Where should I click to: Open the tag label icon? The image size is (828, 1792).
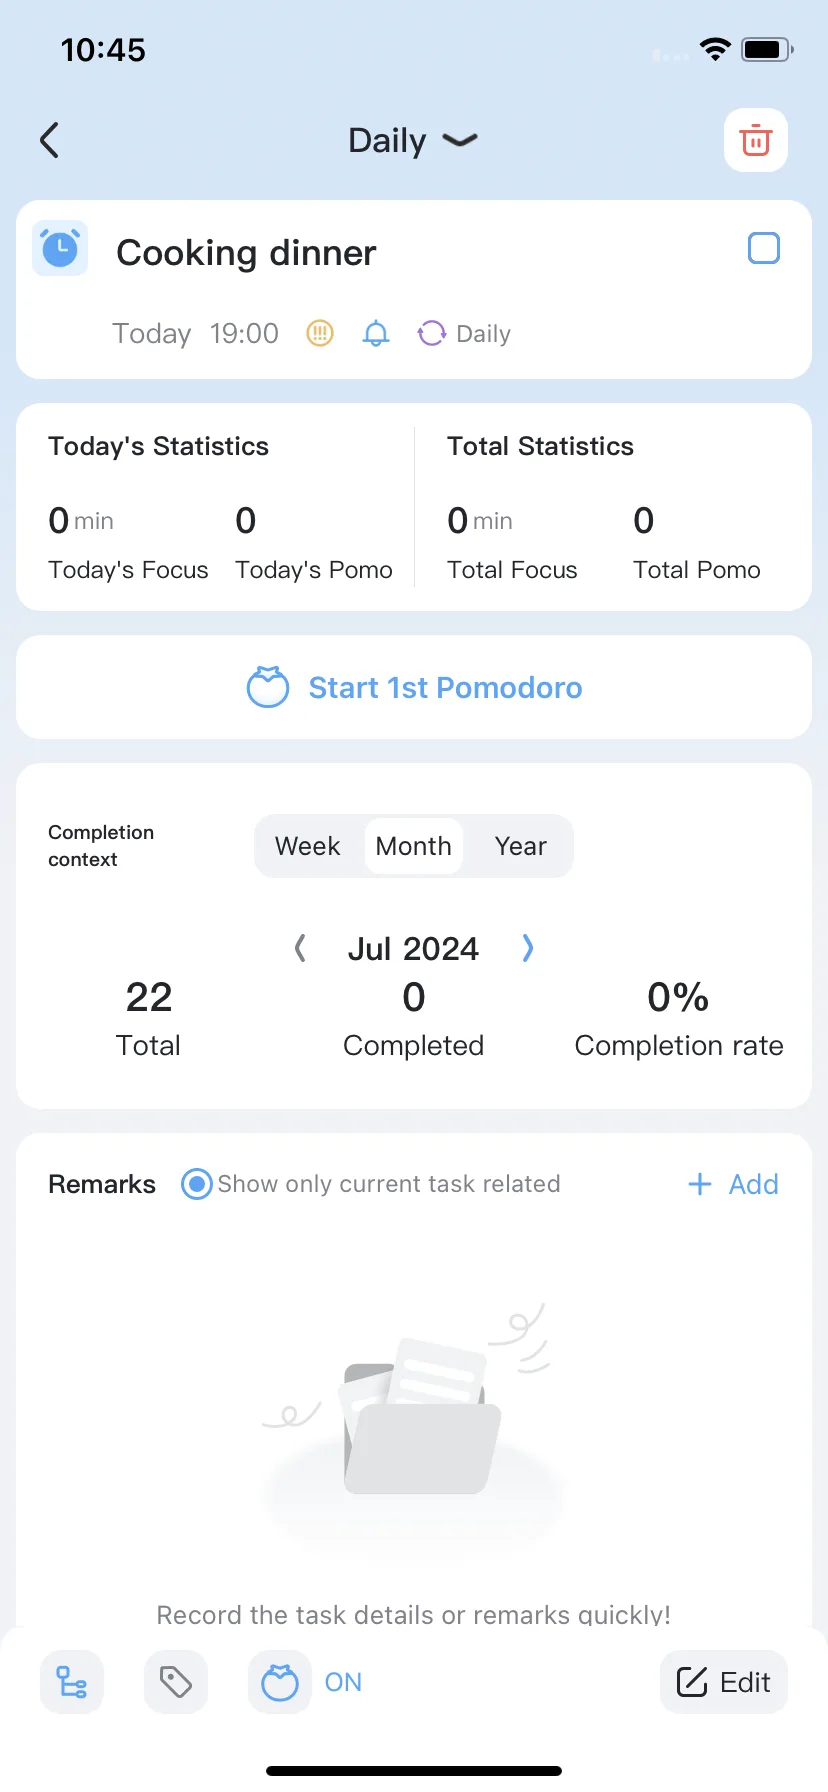point(176,1682)
